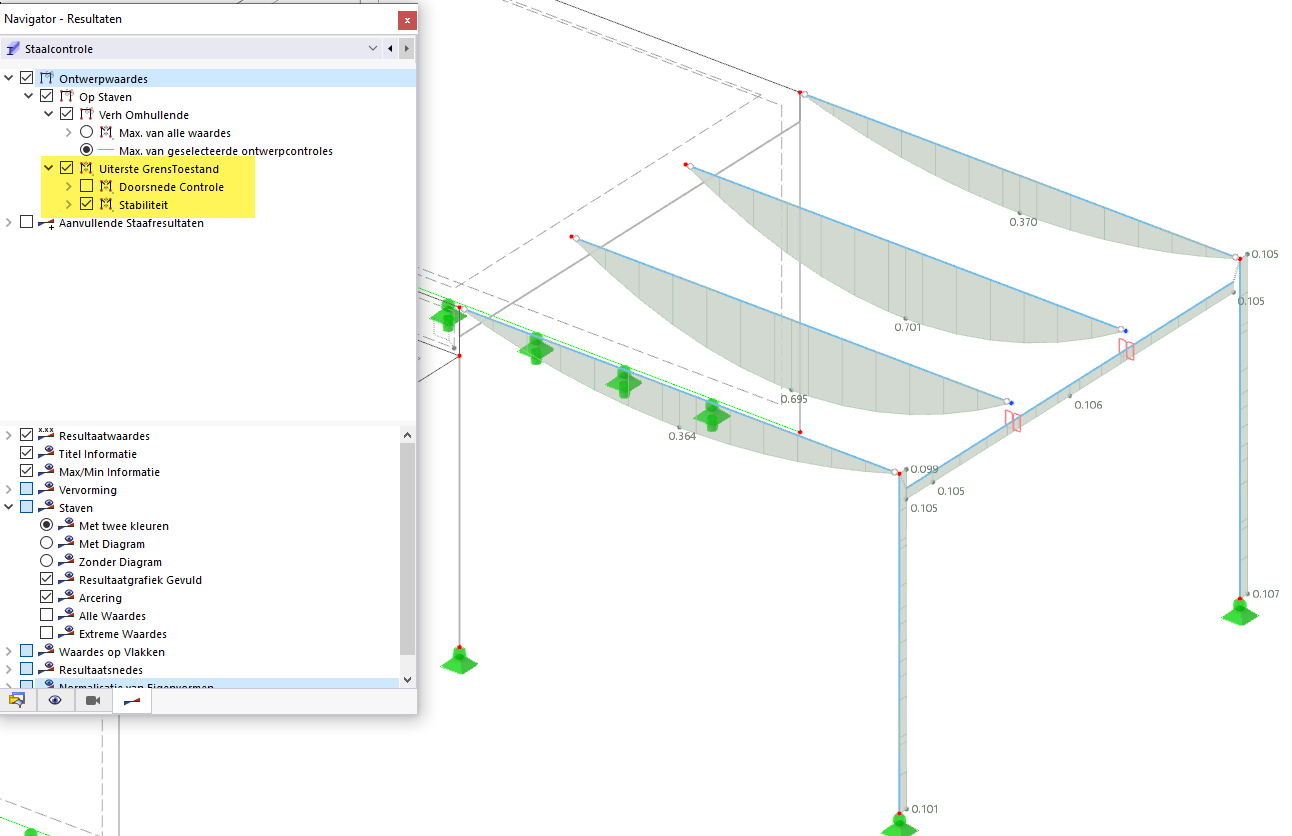This screenshot has width=1292, height=836.
Task: Expand the Vervorming node
Action: (9, 489)
